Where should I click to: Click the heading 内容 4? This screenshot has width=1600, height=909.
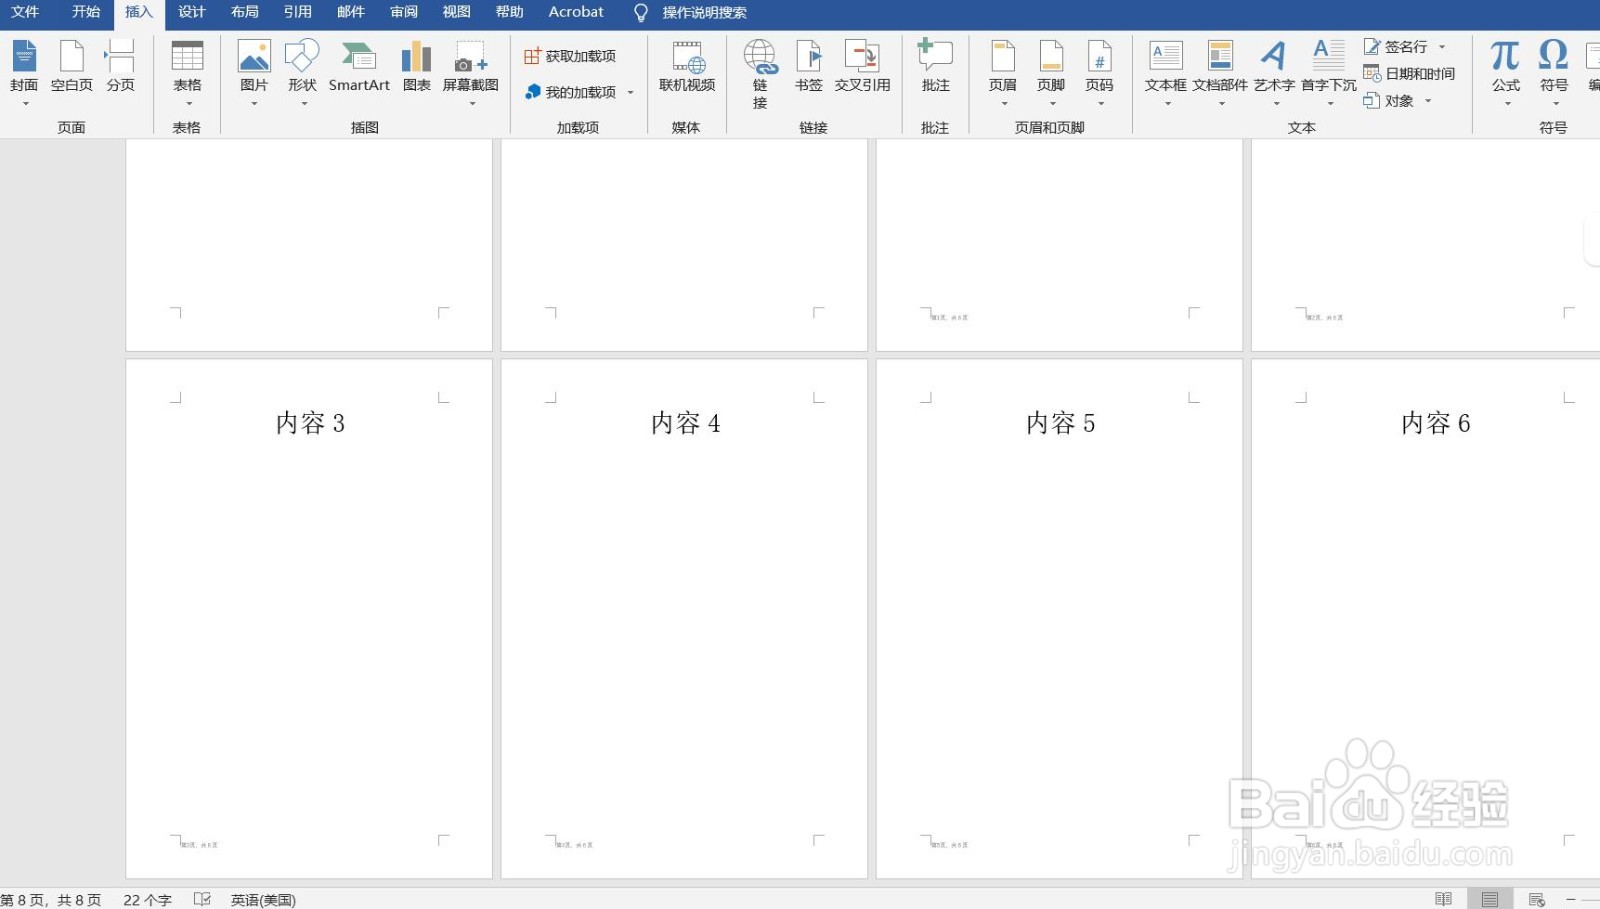(x=685, y=423)
